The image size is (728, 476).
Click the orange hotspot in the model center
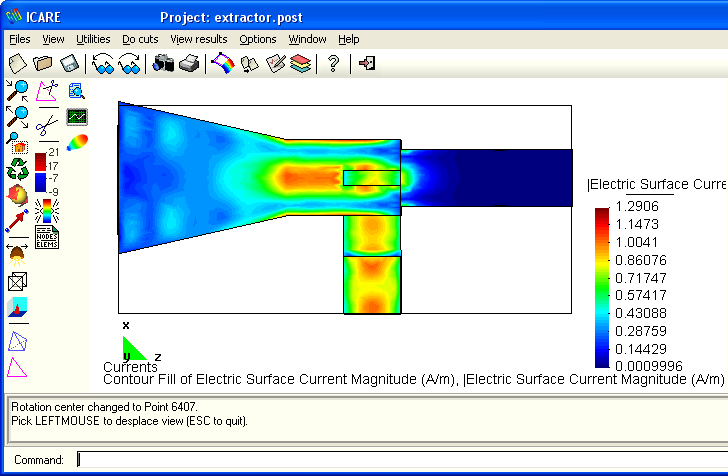pyautogui.click(x=309, y=178)
